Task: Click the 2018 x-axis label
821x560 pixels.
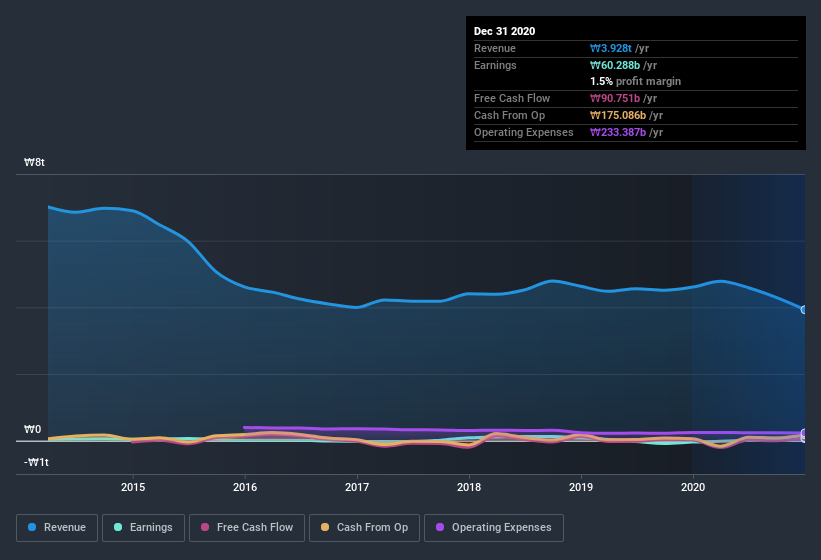Action: click(469, 487)
